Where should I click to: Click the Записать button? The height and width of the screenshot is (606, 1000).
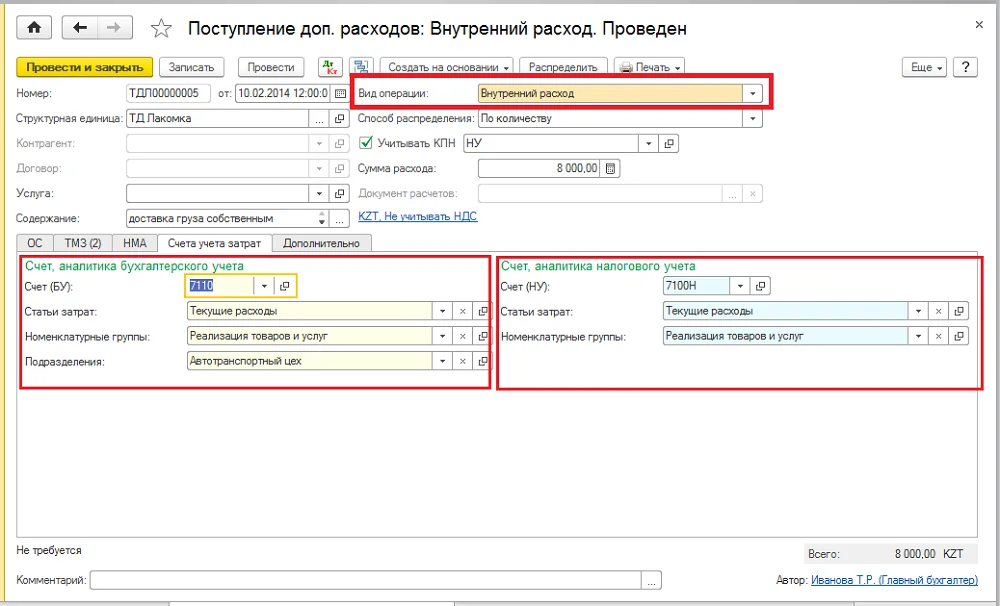(191, 67)
